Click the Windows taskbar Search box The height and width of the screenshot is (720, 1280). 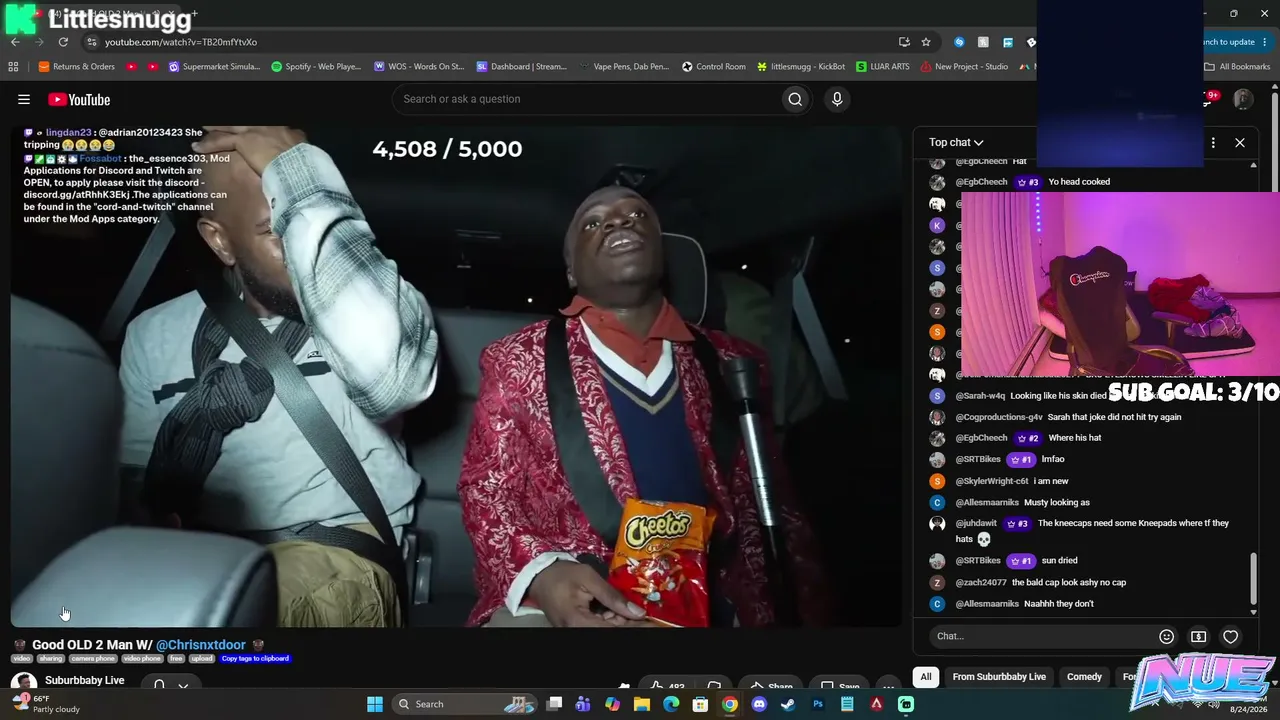(466, 704)
